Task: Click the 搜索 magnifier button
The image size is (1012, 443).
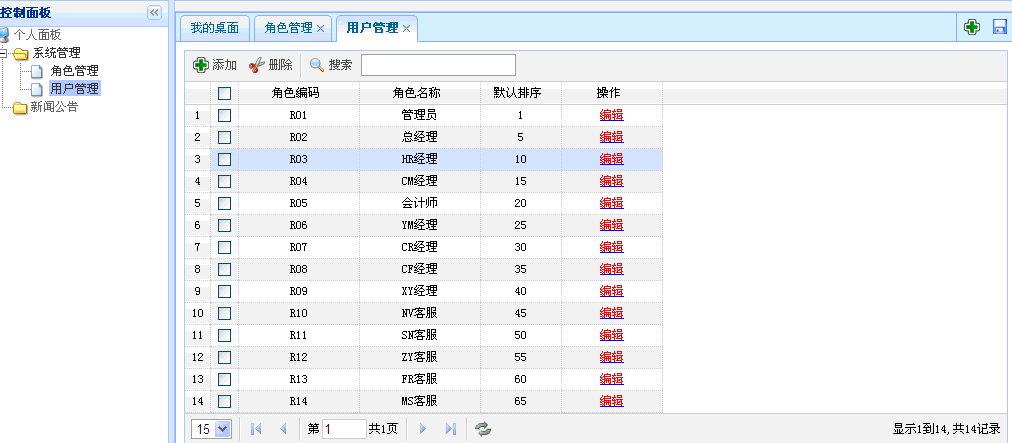Action: pos(331,65)
